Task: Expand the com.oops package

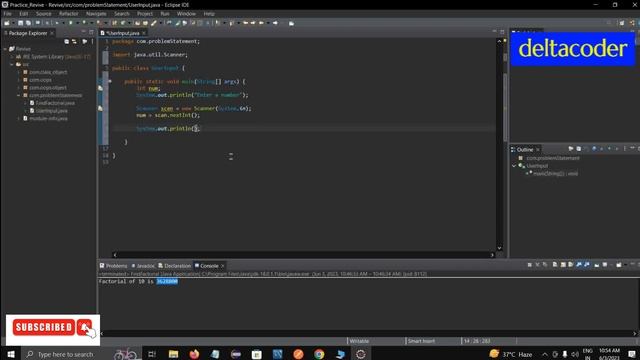Action: point(19,80)
